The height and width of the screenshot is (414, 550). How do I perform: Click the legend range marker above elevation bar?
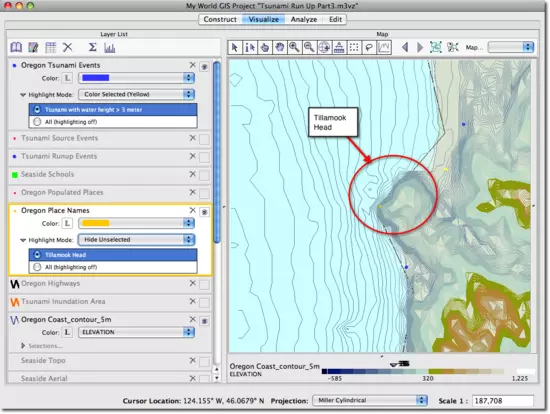[400, 364]
